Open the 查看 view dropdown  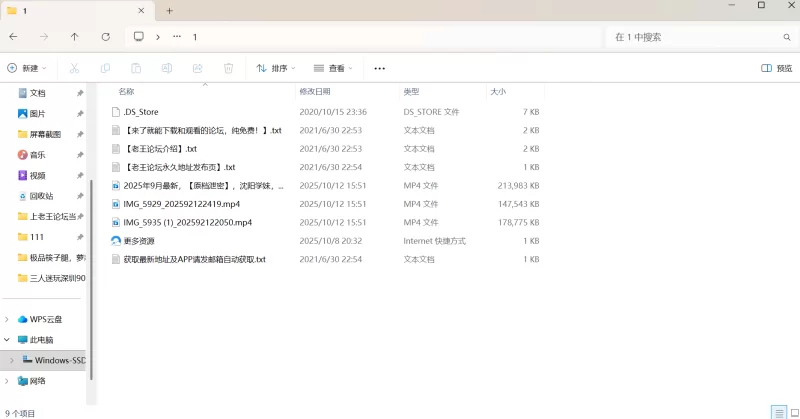pos(334,68)
